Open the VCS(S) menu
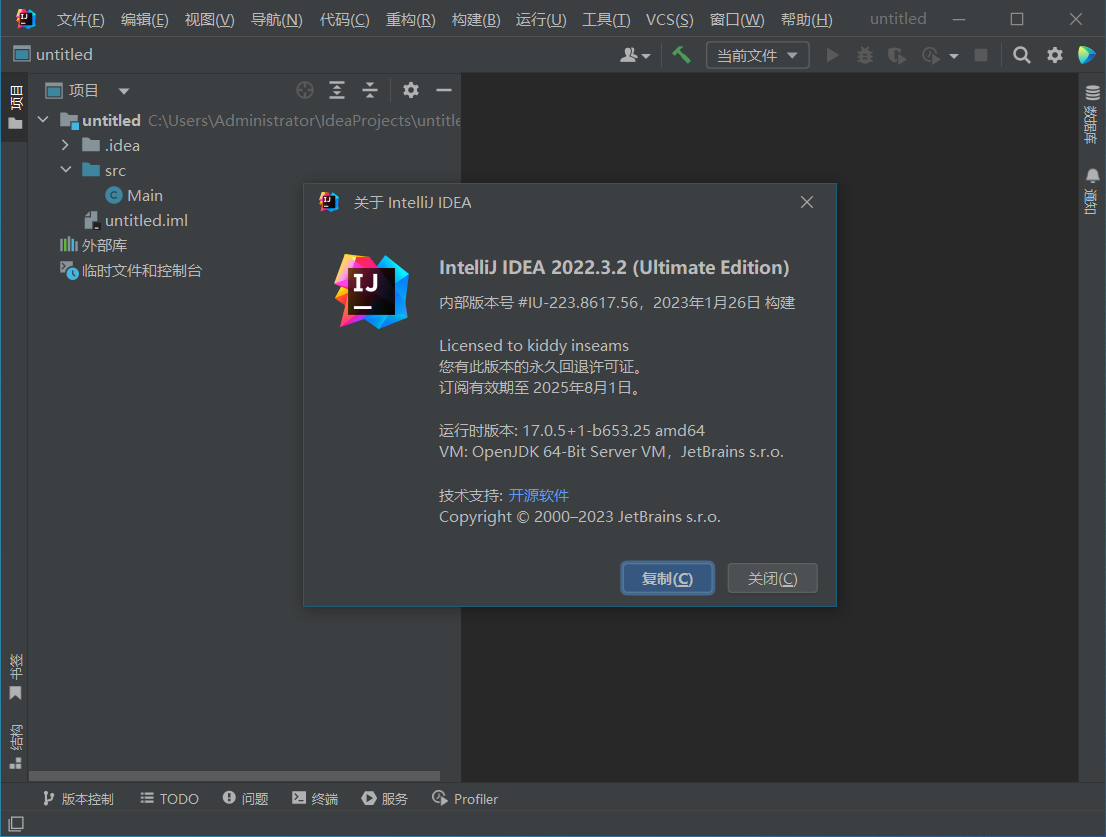 click(x=669, y=20)
